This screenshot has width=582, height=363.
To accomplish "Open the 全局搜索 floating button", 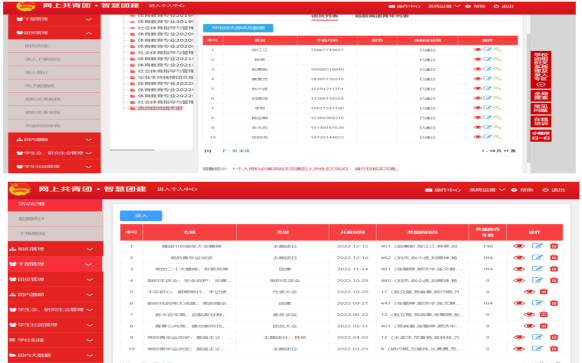I will tap(541, 96).
